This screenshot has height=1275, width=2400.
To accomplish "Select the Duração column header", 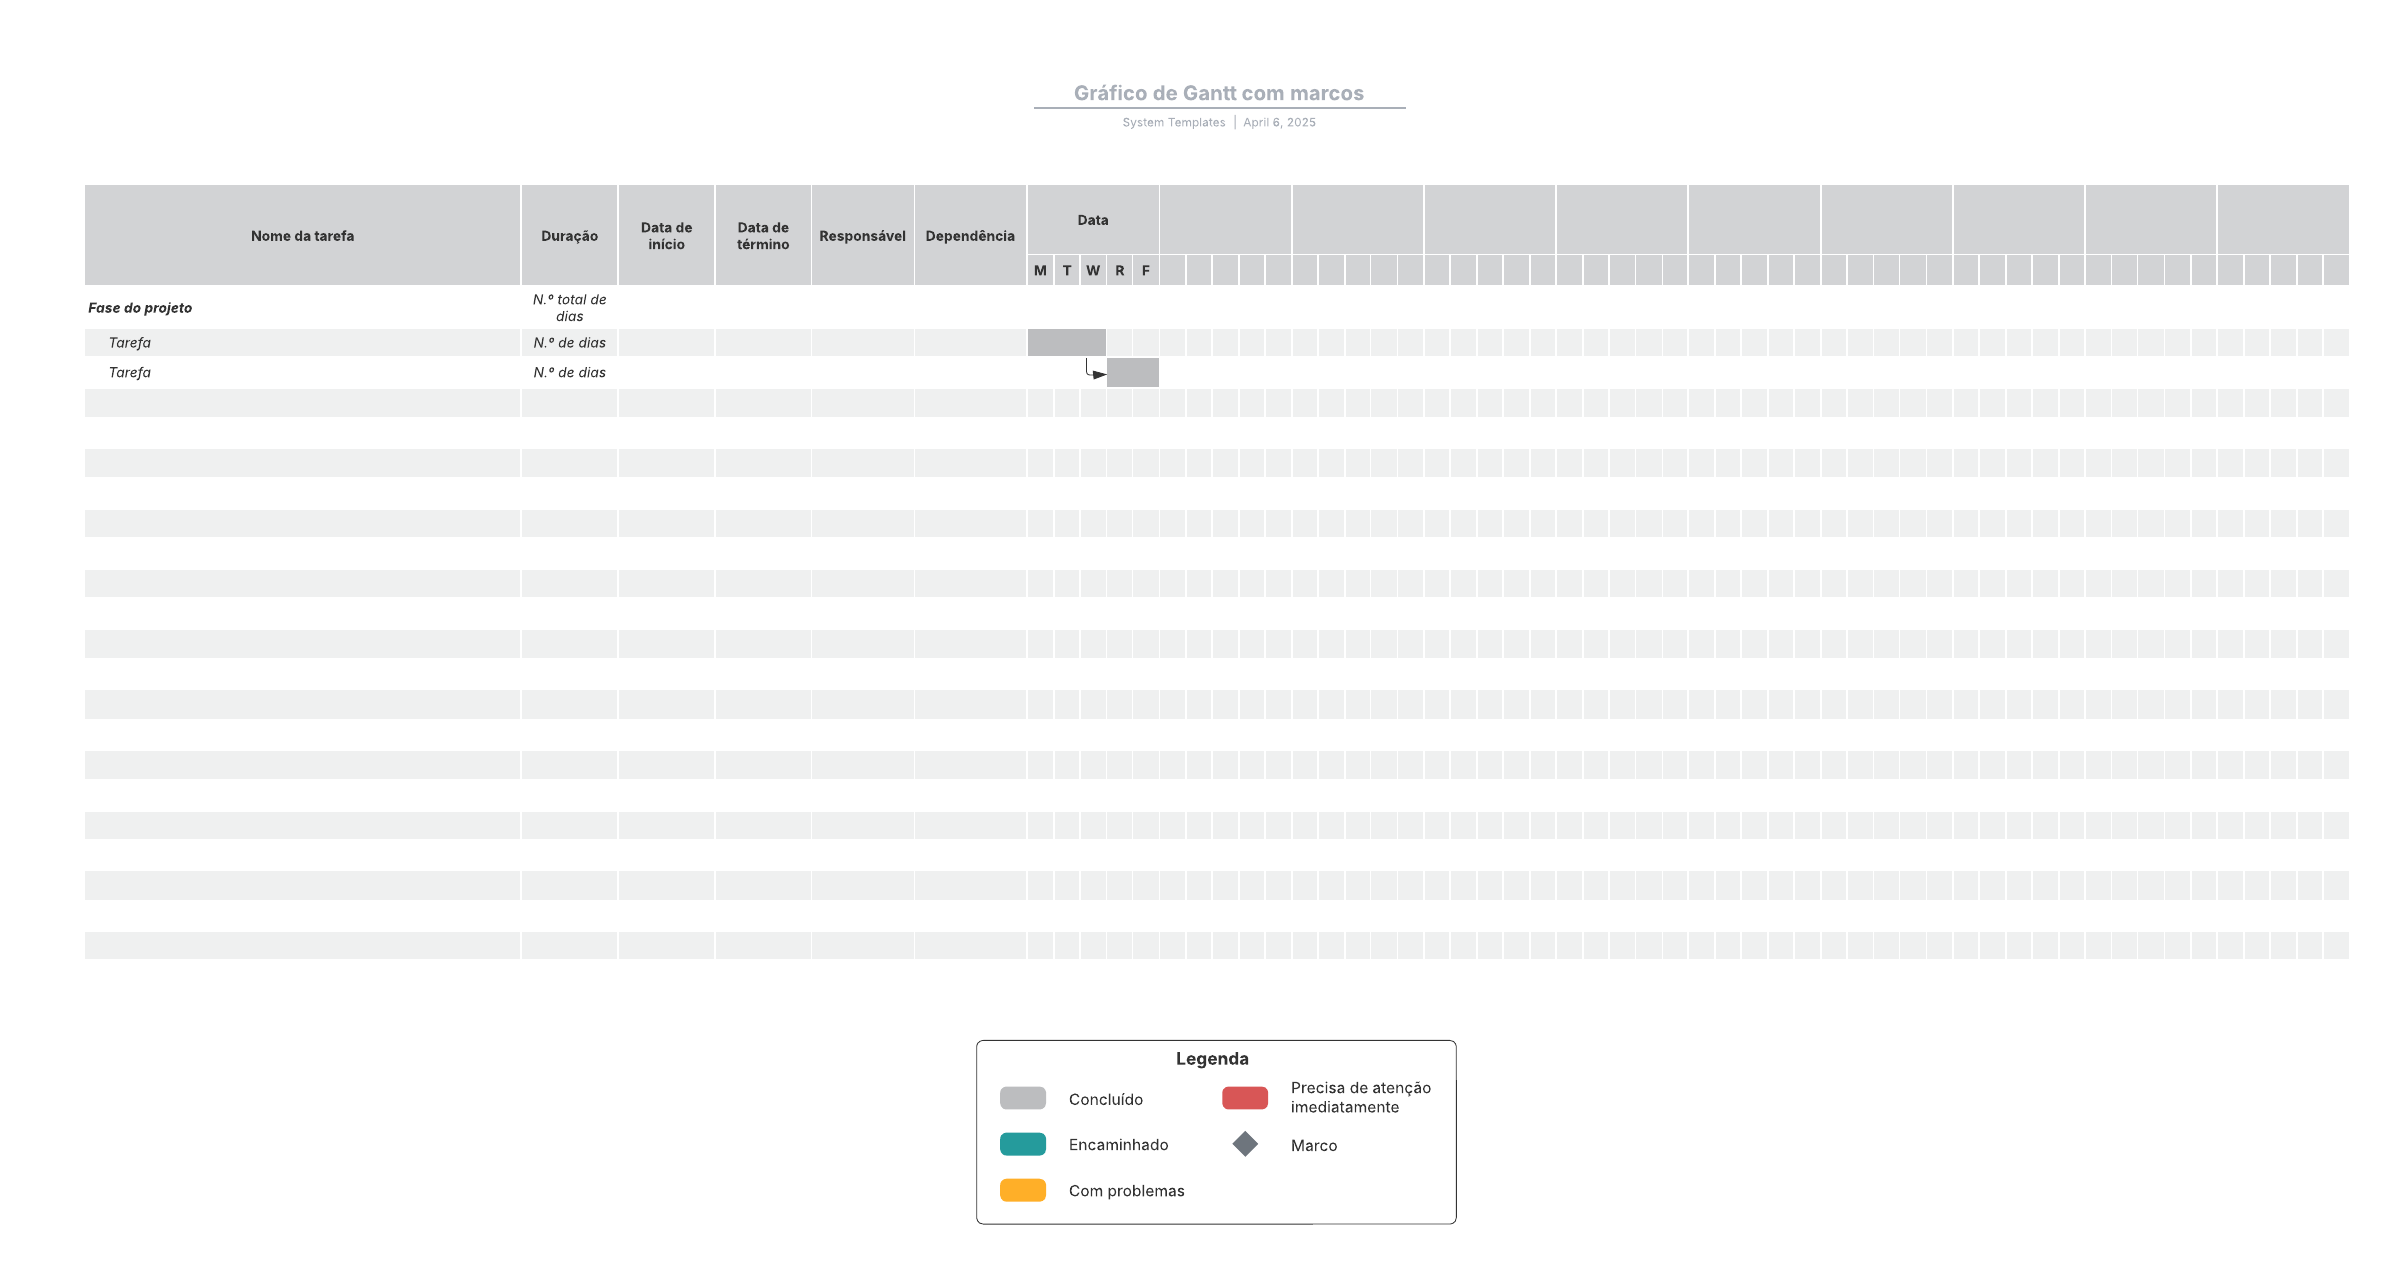I will tap(569, 236).
